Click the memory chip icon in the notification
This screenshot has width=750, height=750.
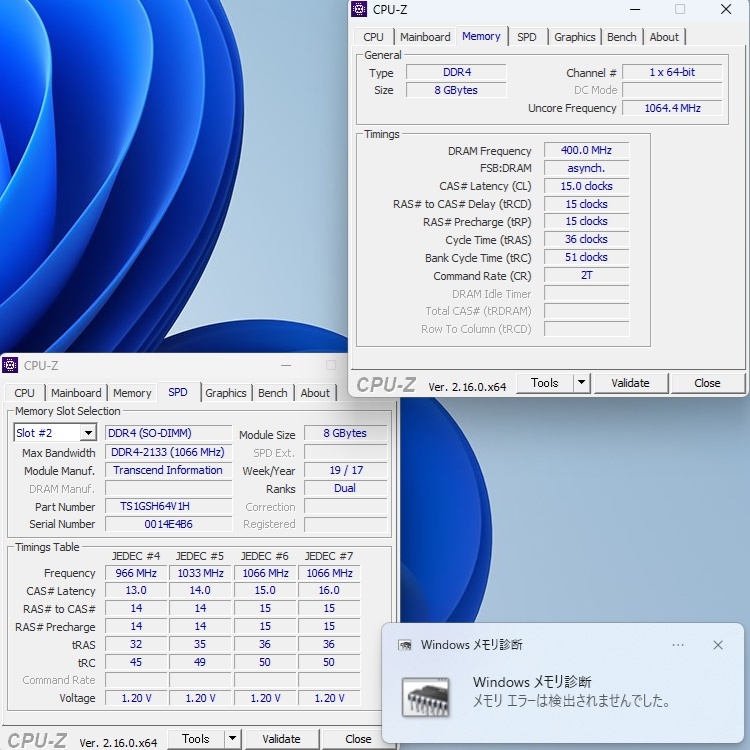point(426,697)
